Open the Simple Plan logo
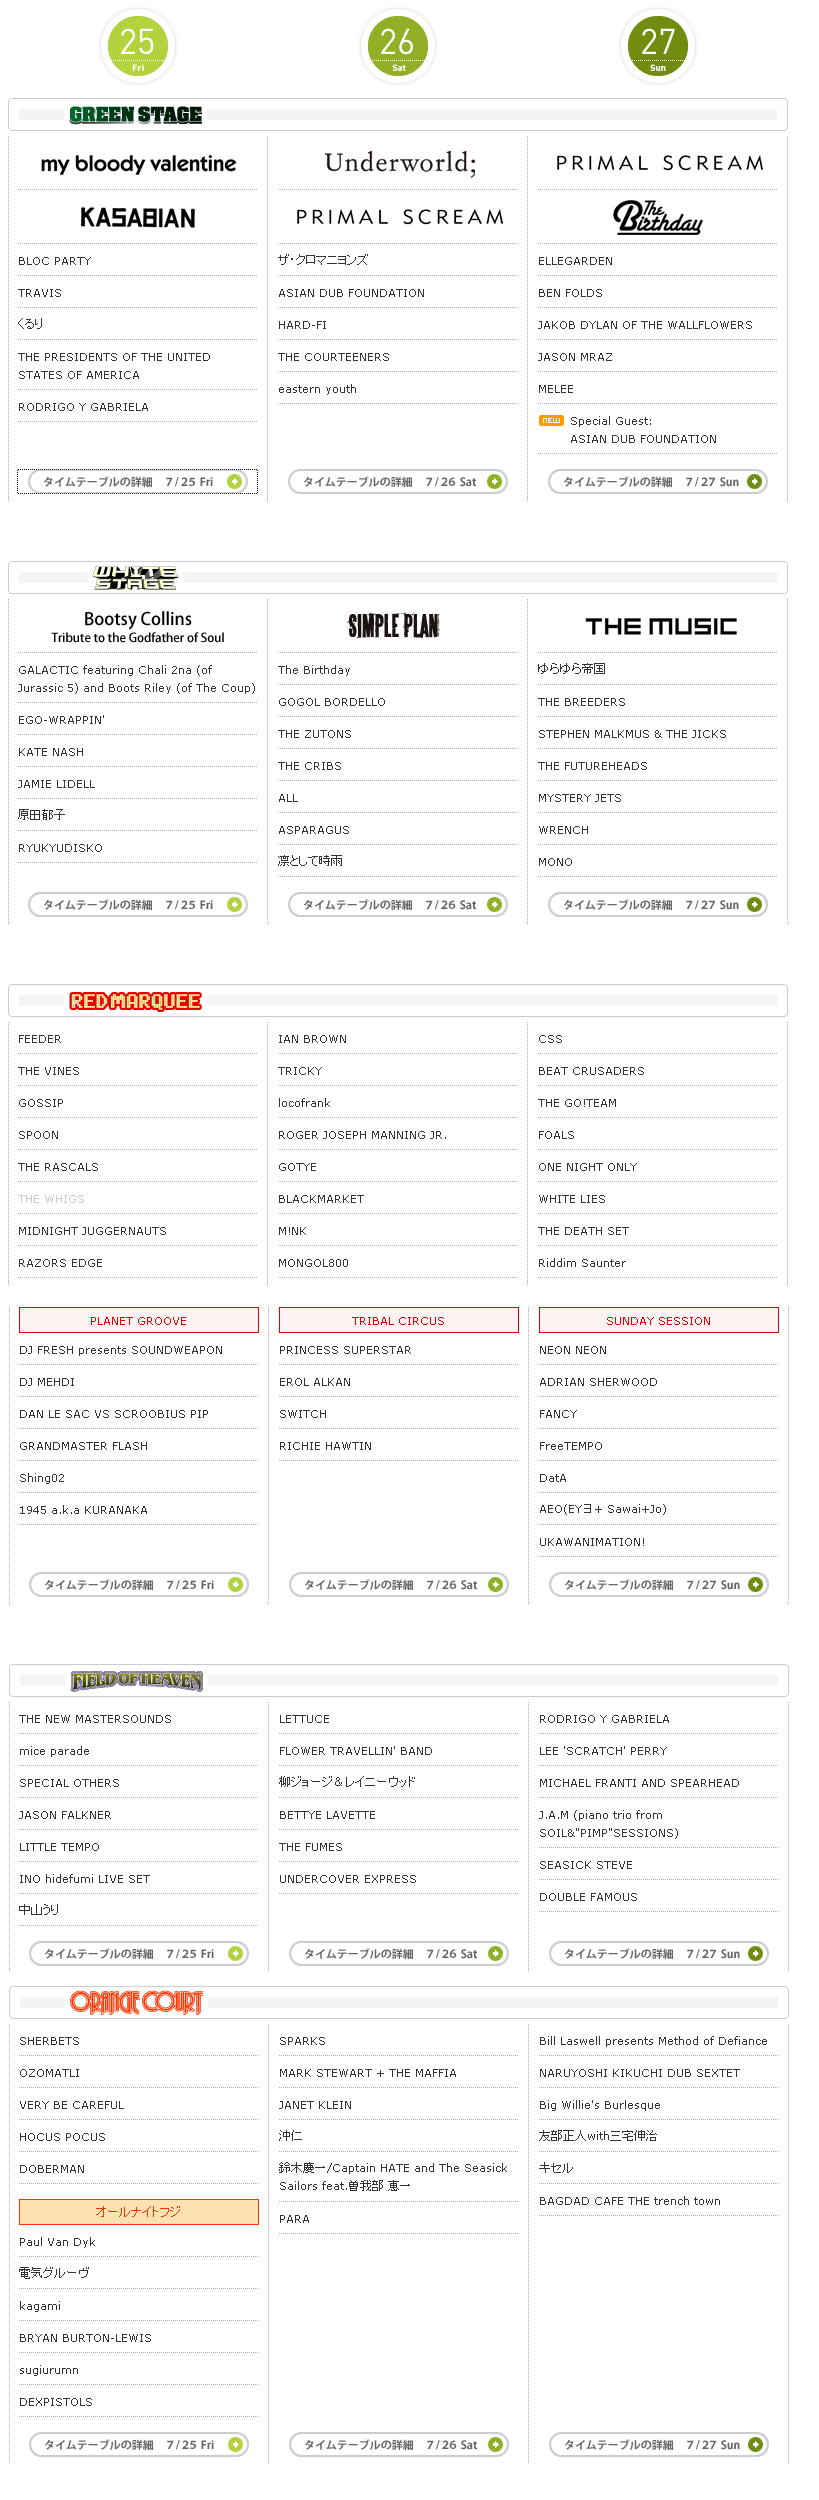Screen dimensions: 819x2500 pyautogui.click(x=394, y=626)
